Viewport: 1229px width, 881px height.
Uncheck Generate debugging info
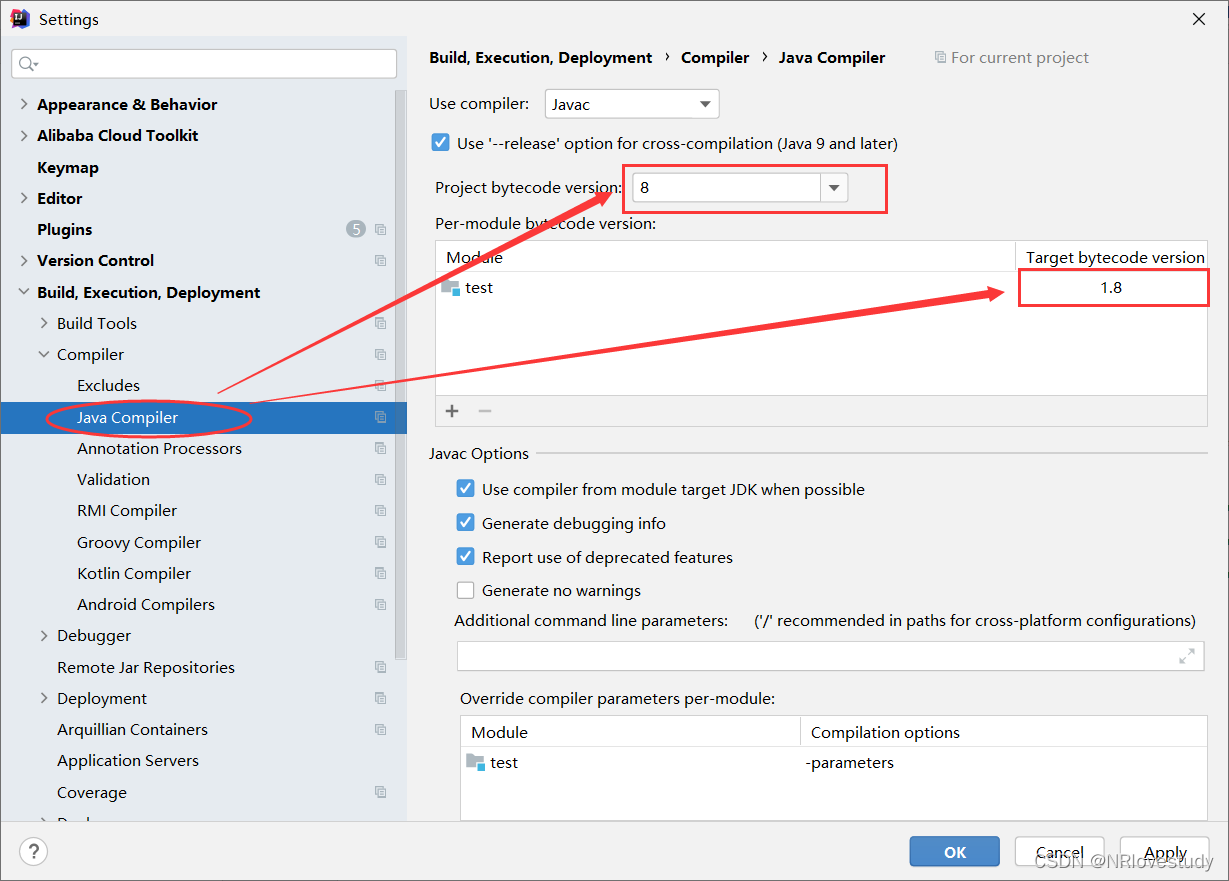coord(465,523)
